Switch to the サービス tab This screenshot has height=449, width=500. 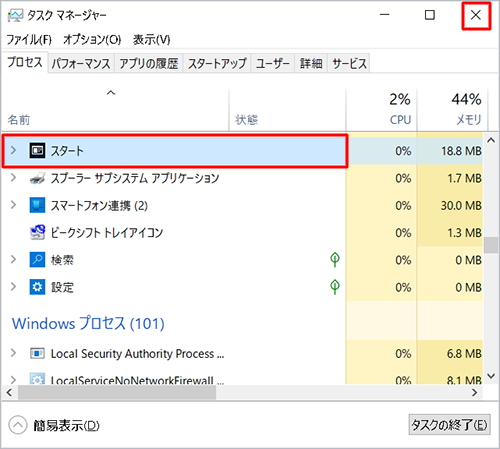(x=349, y=63)
